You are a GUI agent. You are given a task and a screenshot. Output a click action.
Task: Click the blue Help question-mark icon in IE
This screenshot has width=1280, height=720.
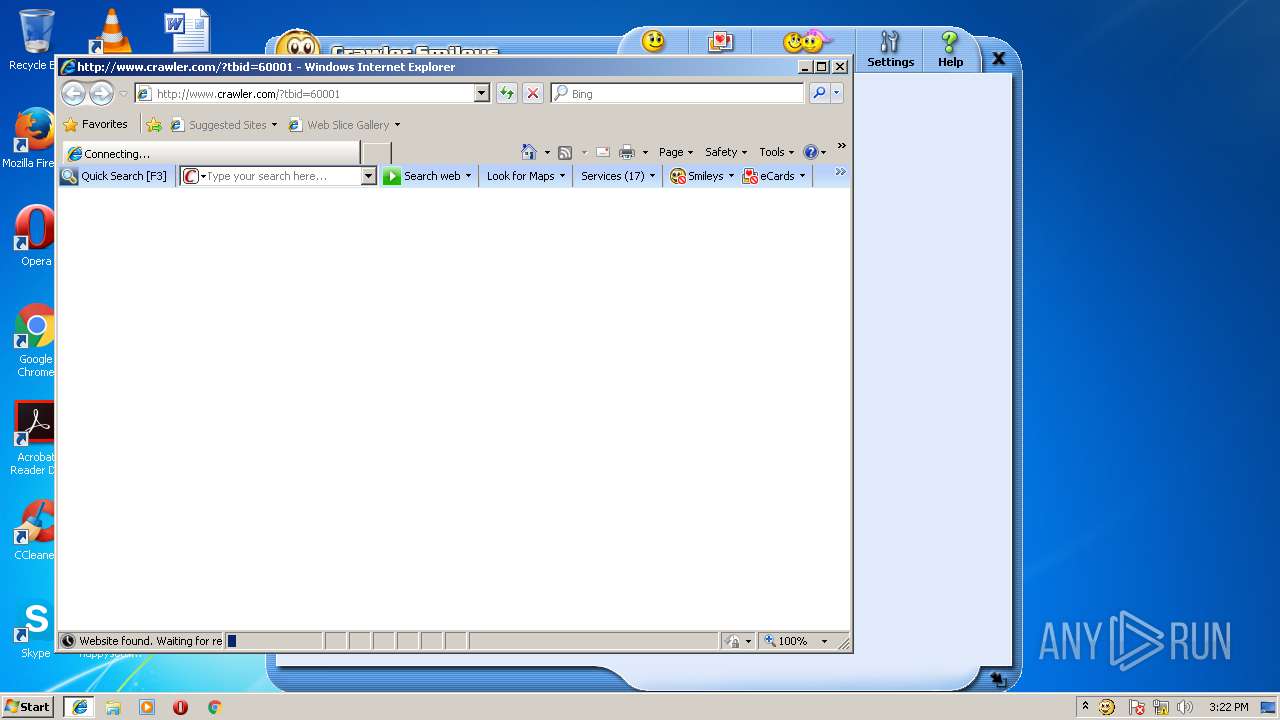click(x=810, y=152)
